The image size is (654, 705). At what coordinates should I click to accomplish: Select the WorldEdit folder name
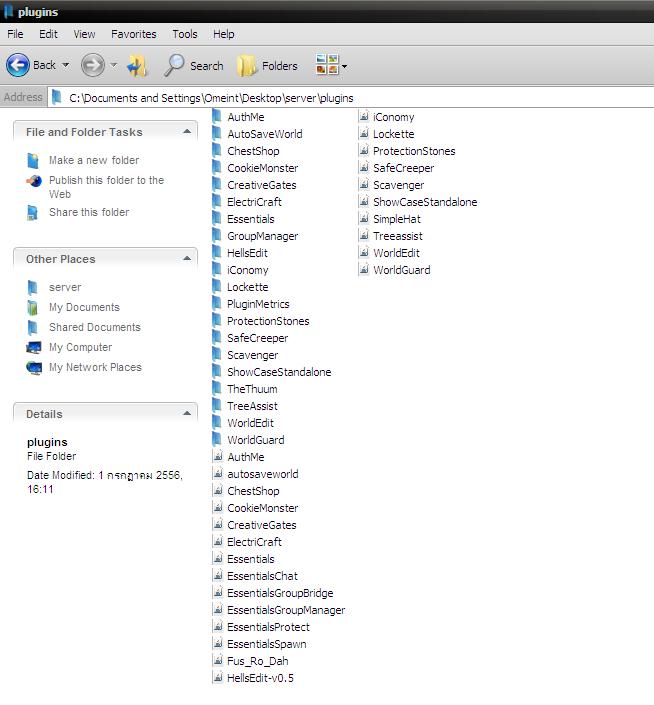(x=250, y=423)
